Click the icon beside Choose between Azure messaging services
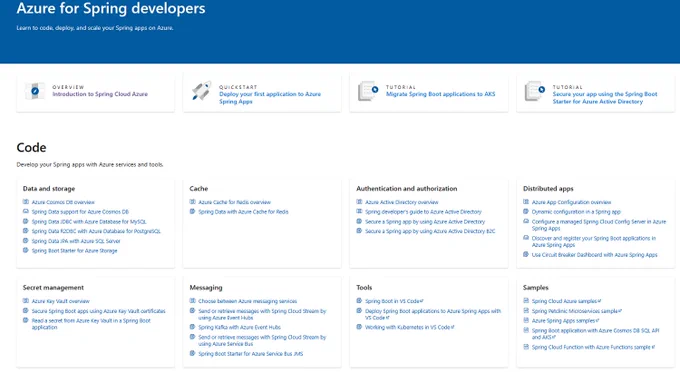This screenshot has width=680, height=373. 193,301
